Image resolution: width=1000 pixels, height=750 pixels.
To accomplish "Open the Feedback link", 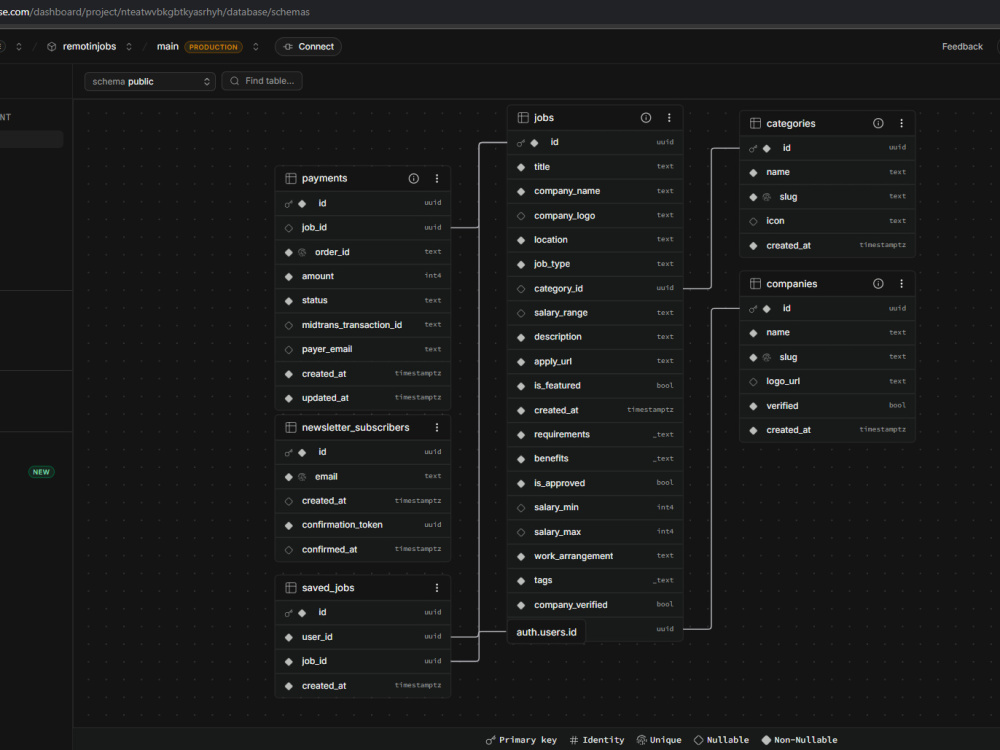I will coord(962,47).
